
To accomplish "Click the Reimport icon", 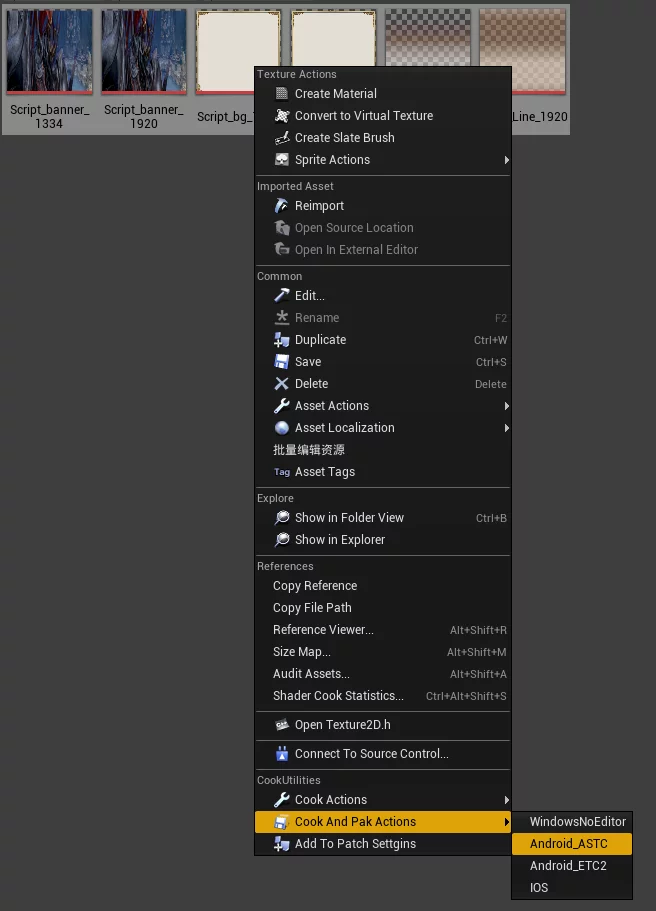I will (x=282, y=206).
